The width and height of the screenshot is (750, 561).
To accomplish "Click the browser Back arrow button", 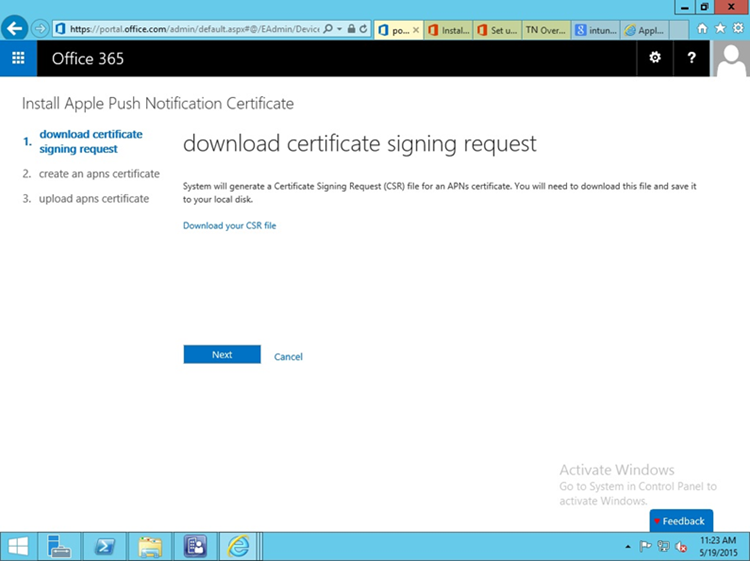I will click(14, 29).
